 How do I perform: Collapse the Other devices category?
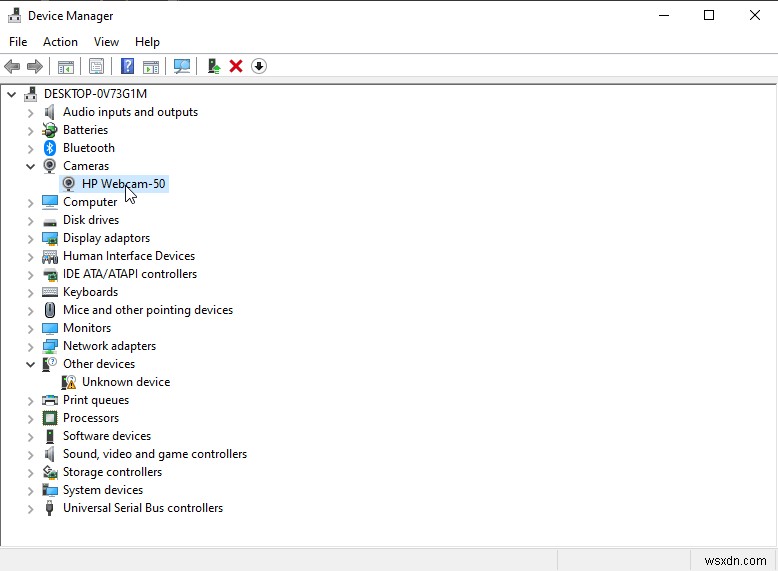[30, 364]
